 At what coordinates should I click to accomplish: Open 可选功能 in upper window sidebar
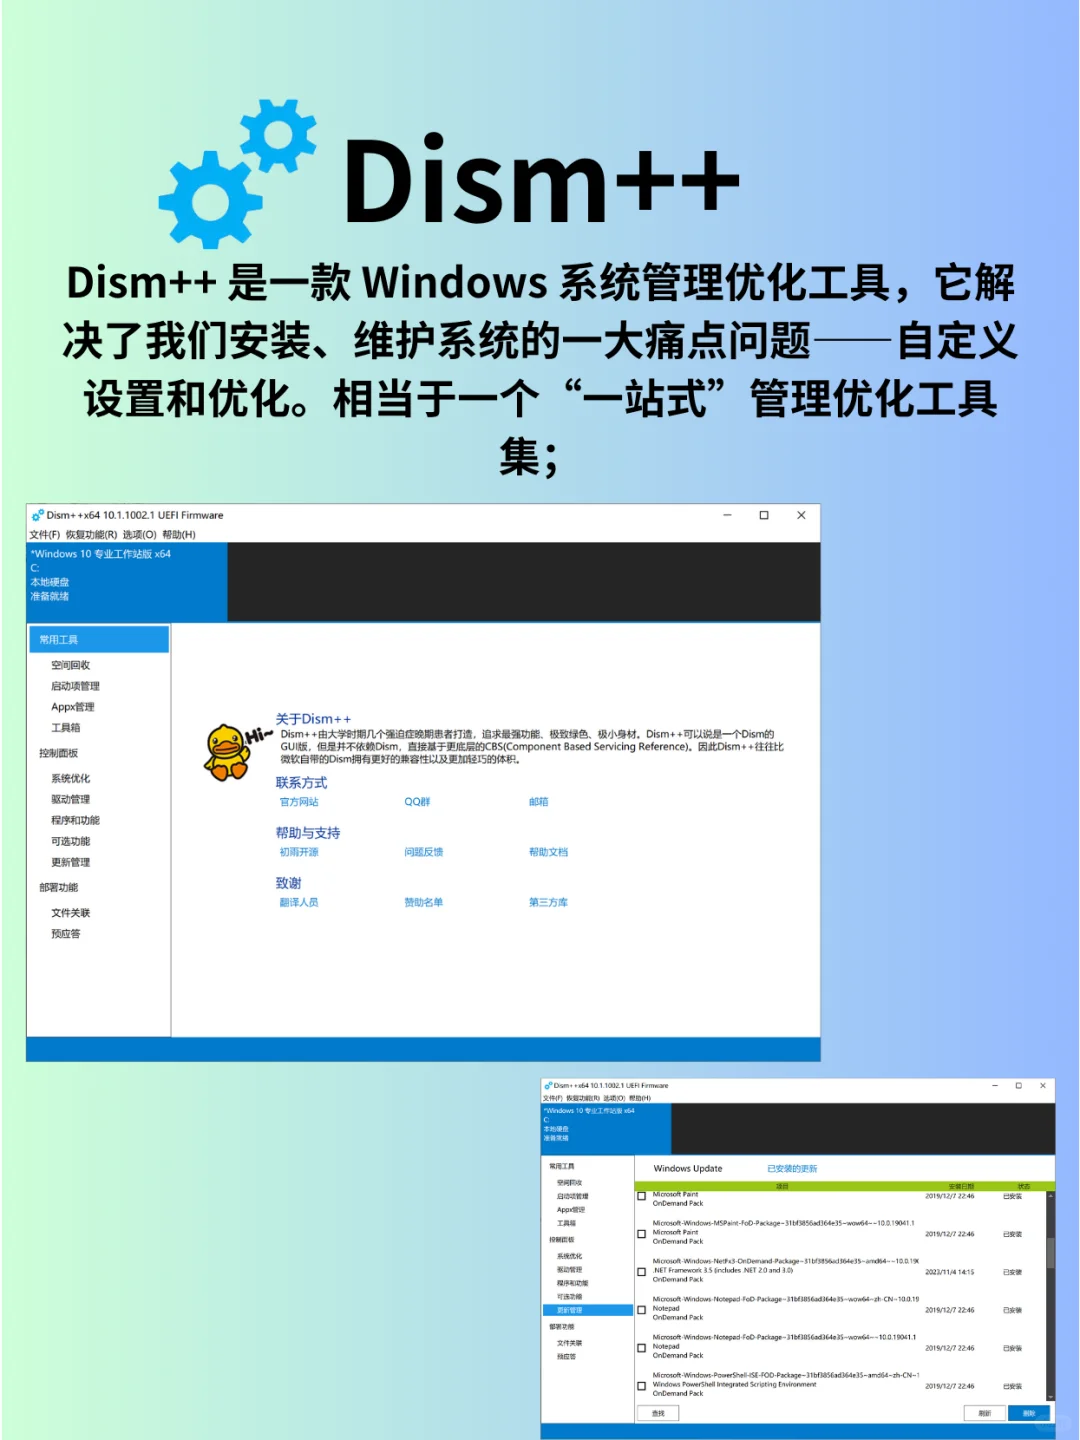pyautogui.click(x=70, y=841)
